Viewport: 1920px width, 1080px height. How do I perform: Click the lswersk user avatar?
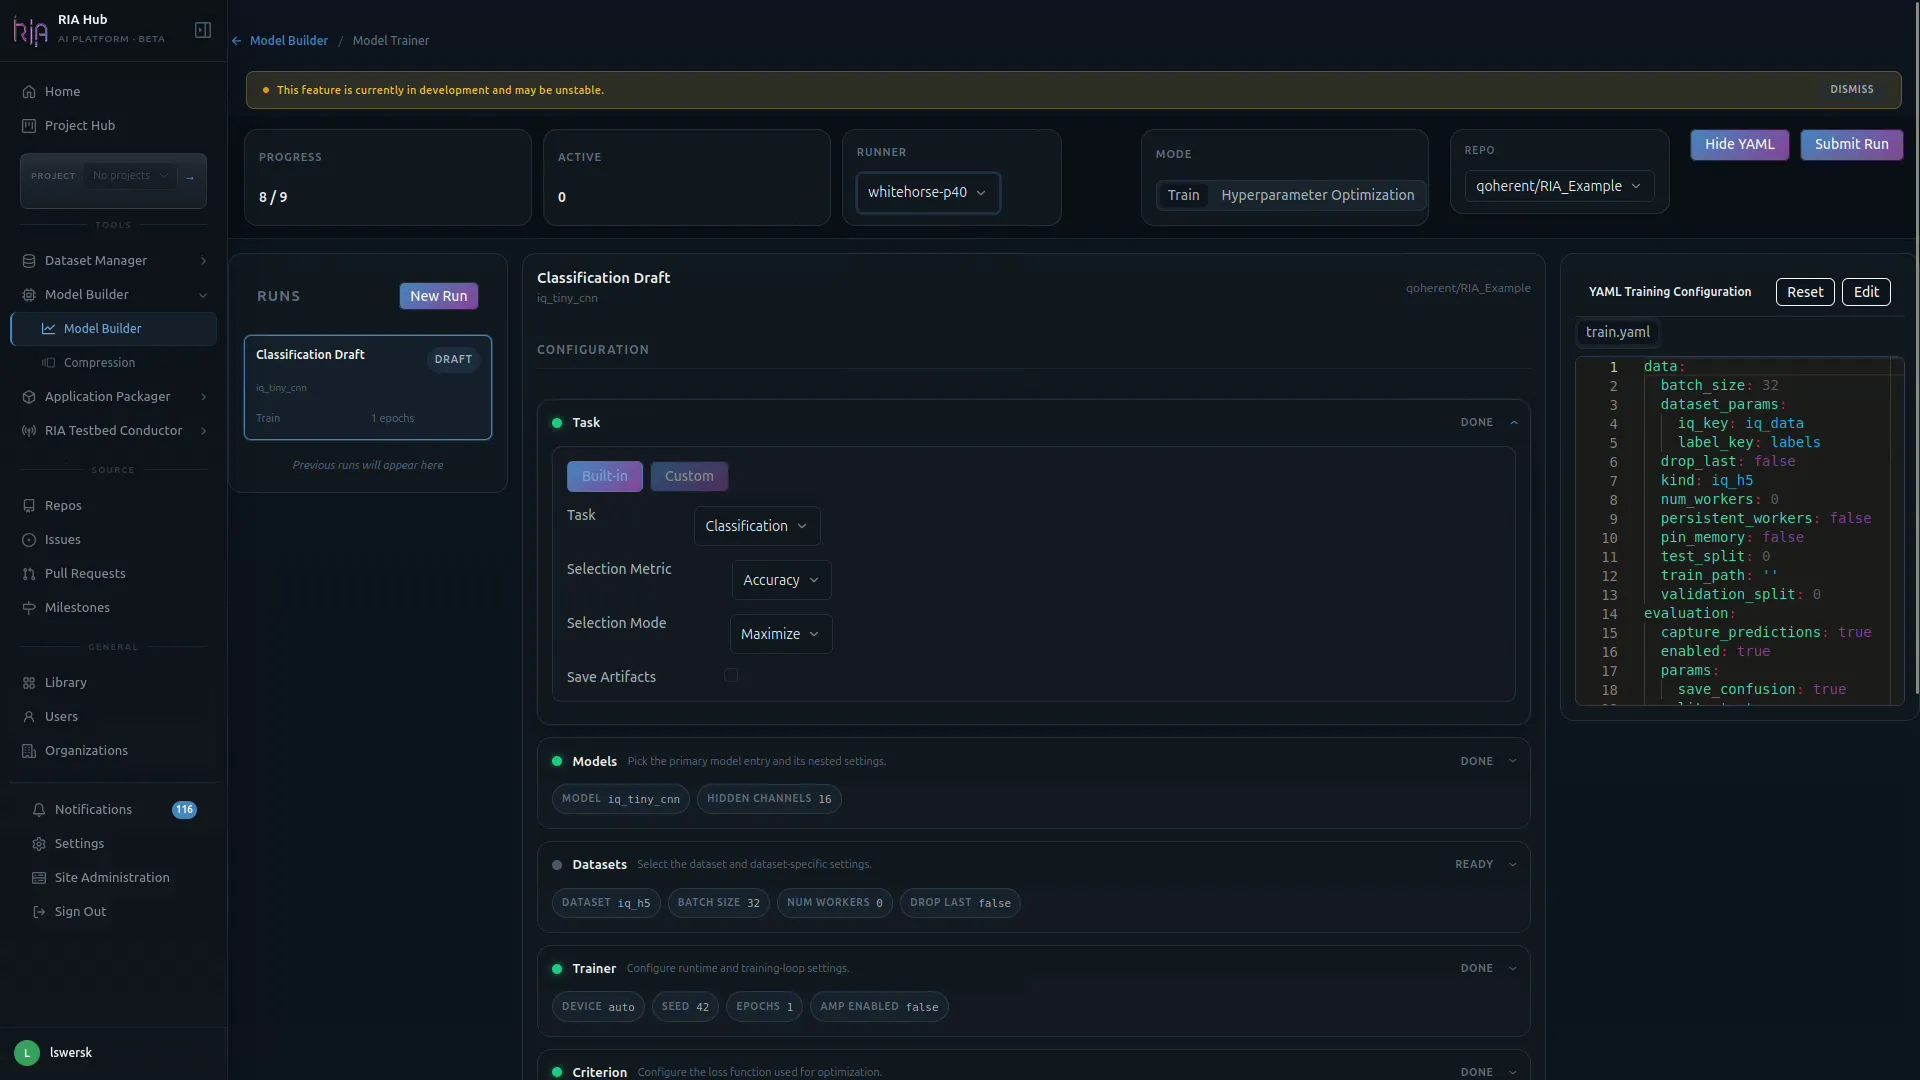click(x=27, y=1053)
